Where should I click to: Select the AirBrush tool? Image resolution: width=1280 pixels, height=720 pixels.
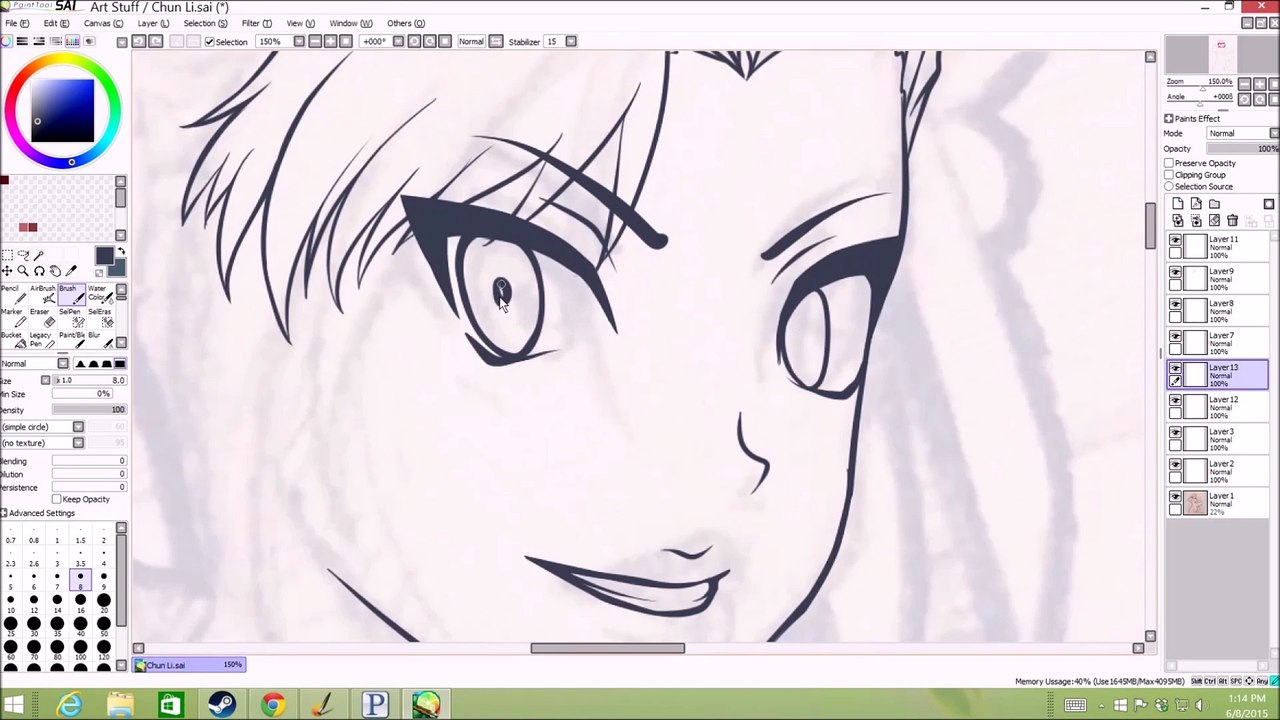[x=42, y=295]
